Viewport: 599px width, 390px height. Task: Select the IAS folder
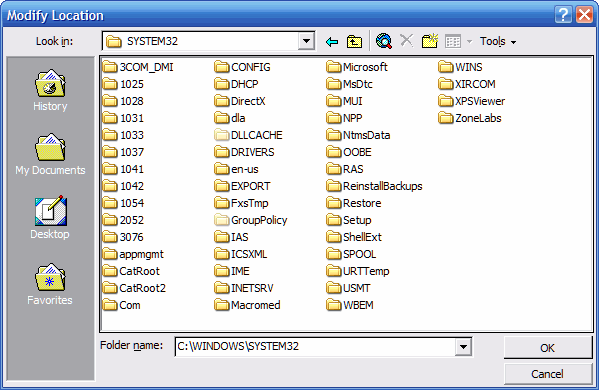point(231,237)
